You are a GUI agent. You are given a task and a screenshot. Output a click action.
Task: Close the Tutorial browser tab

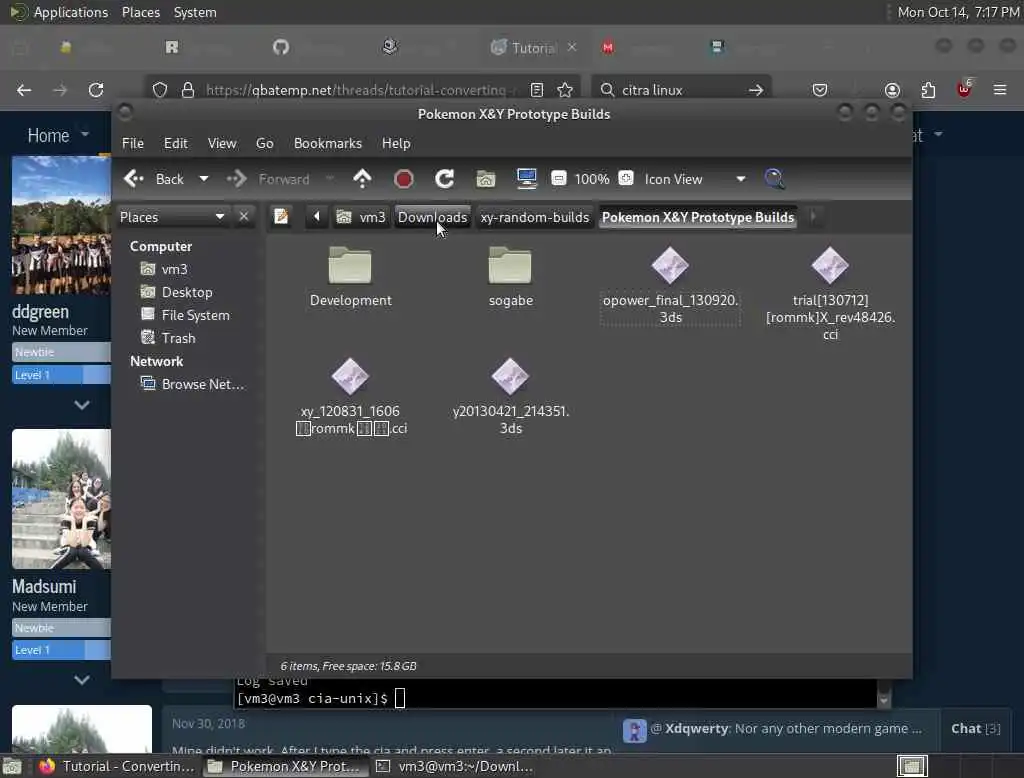572,47
